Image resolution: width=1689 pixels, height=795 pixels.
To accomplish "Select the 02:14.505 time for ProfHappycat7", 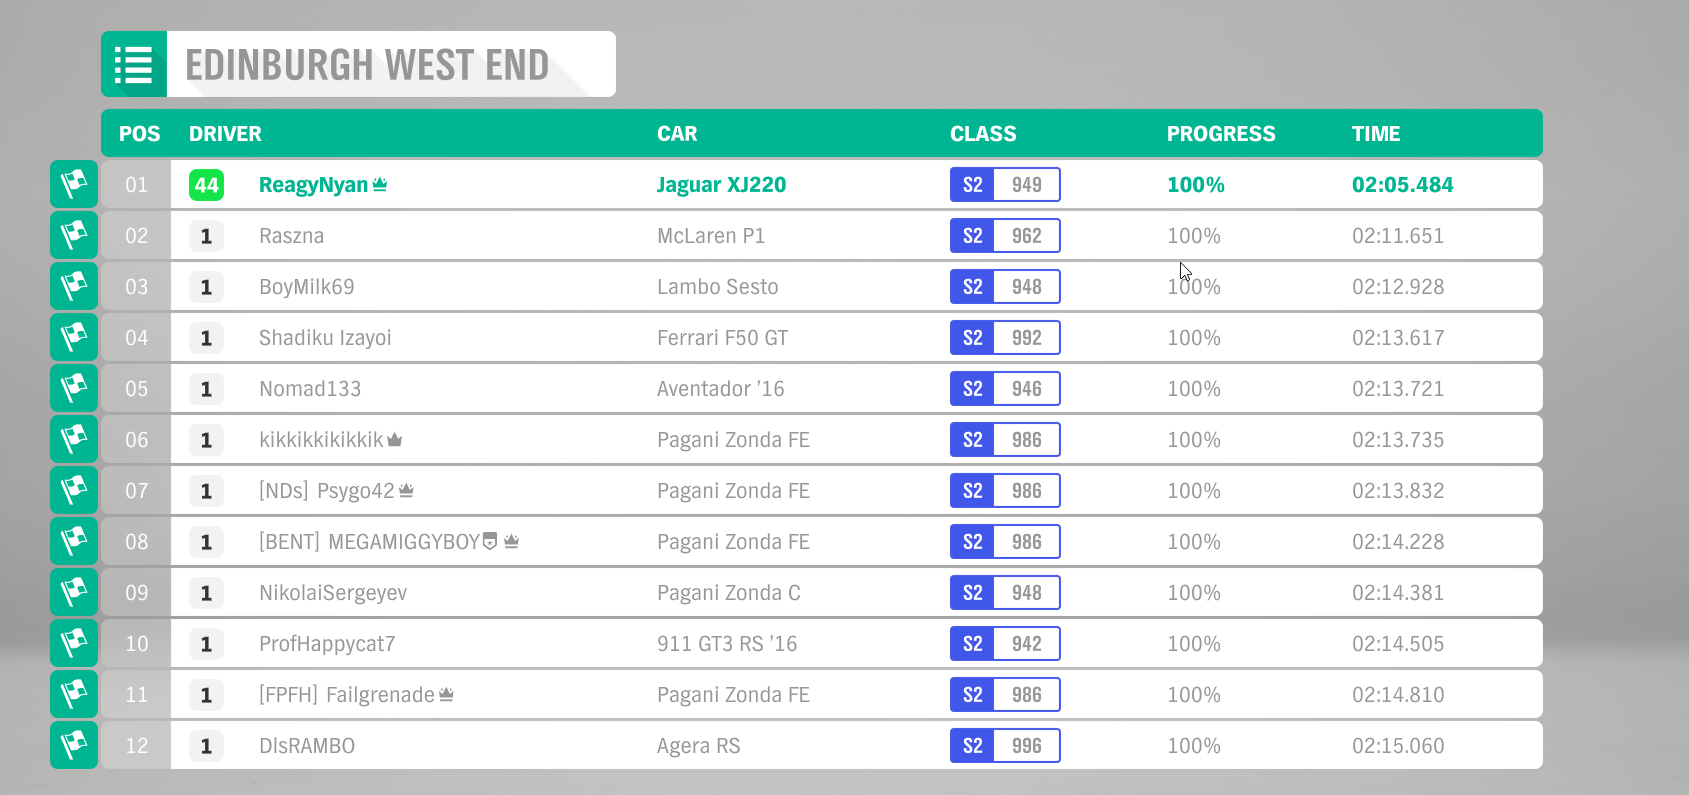I will click(x=1398, y=644).
